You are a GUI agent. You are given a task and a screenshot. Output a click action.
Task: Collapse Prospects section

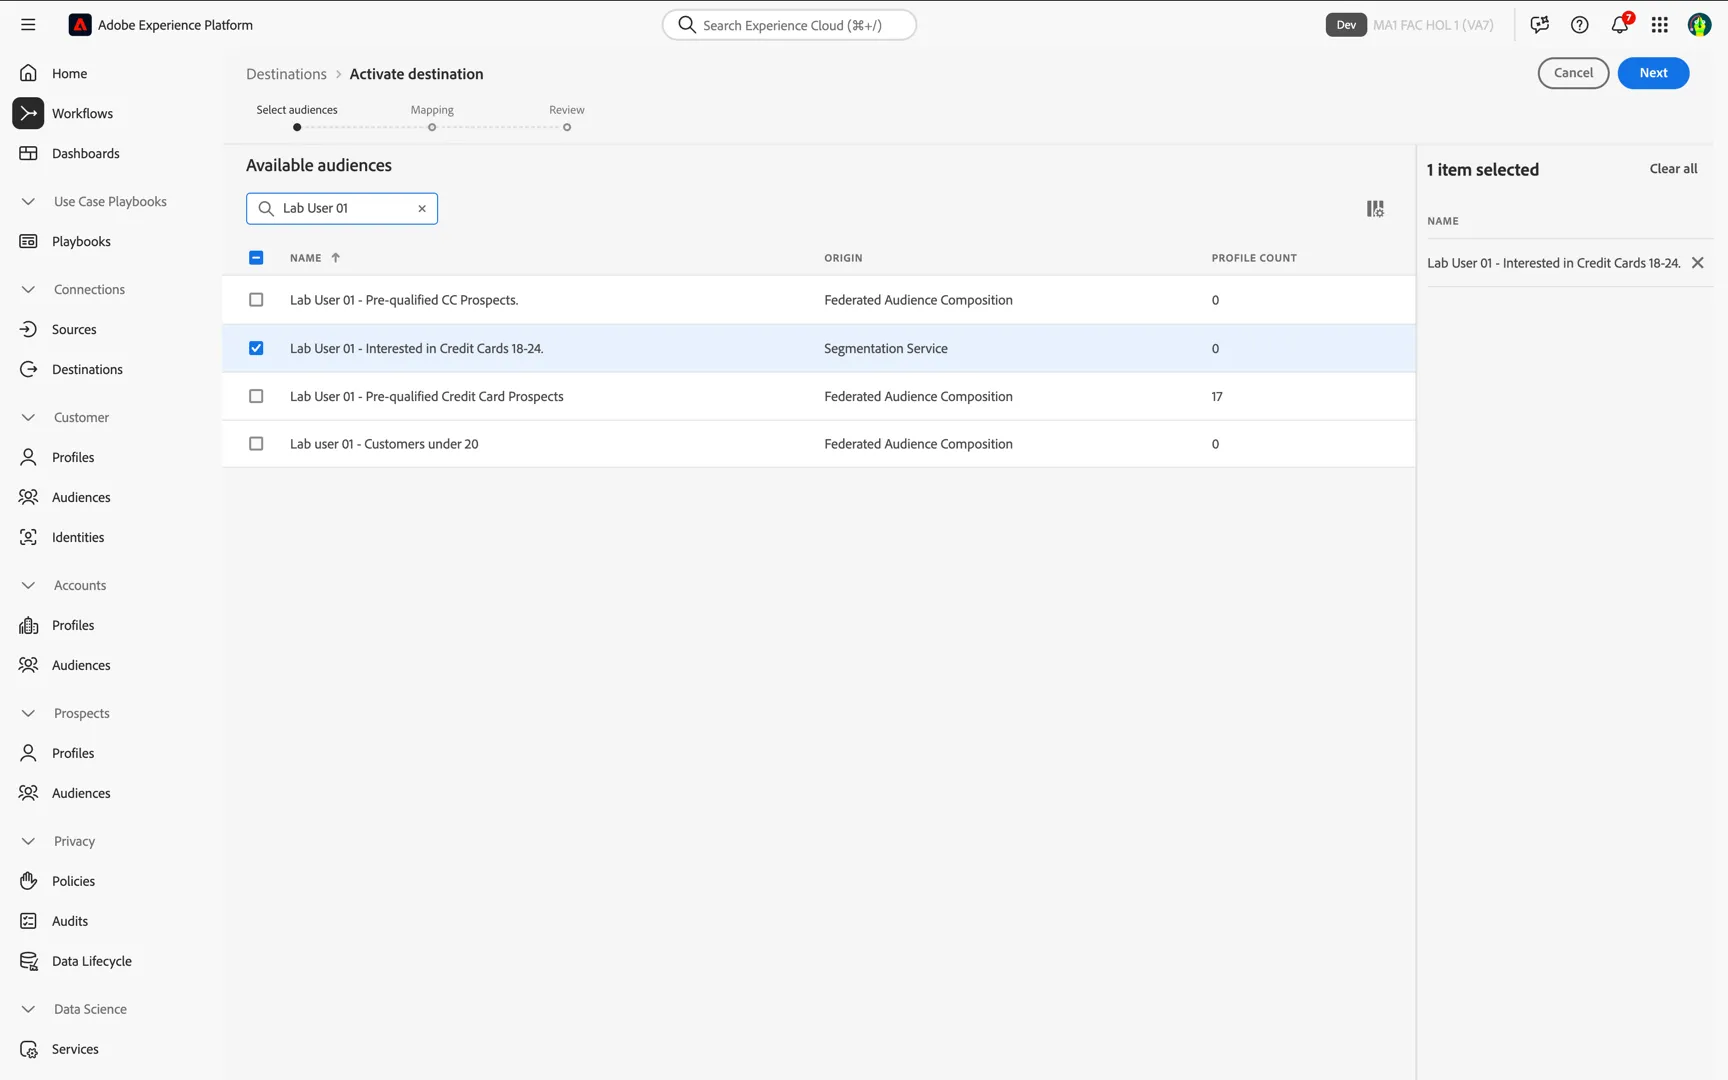pos(28,713)
